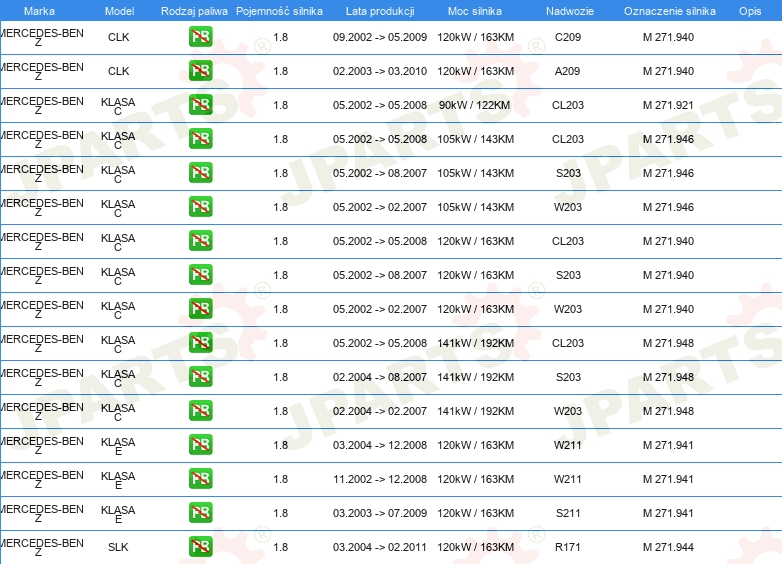Click 1.8 engine capacity in the R171 row
The height and width of the screenshot is (564, 782).
[281, 547]
